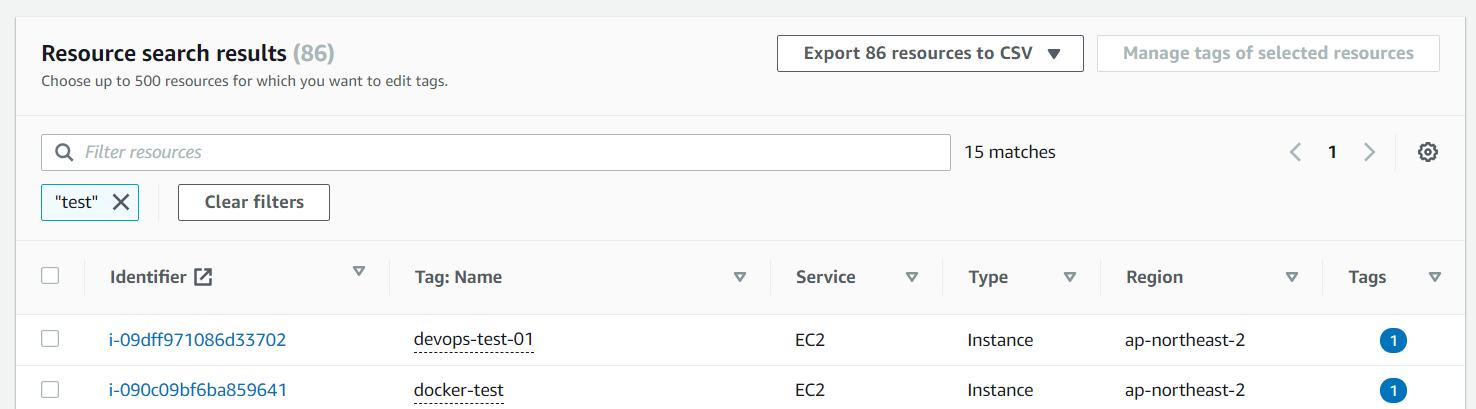Image resolution: width=1476 pixels, height=409 pixels.
Task: Open tags badge for docker-test row
Action: 1393,390
